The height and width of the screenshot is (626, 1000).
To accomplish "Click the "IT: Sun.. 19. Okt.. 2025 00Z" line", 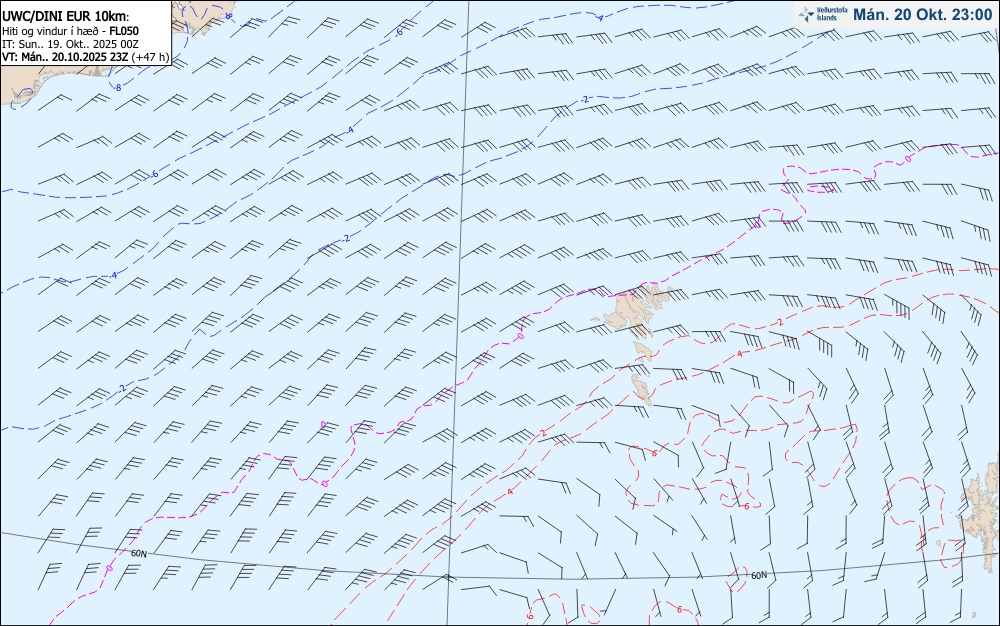I will click(x=70, y=44).
